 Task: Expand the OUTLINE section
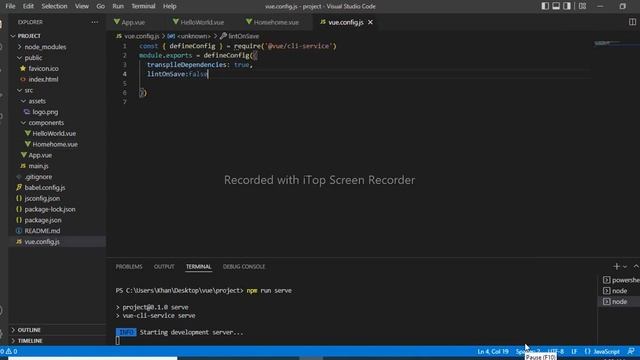(29, 330)
